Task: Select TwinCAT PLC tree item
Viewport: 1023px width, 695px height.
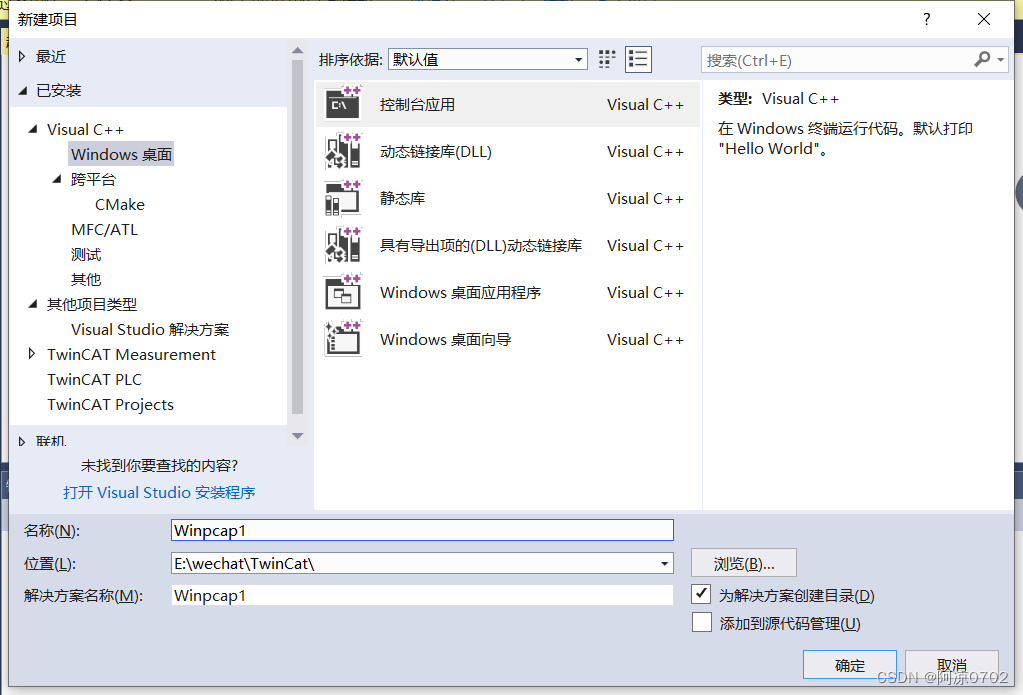Action: [94, 379]
